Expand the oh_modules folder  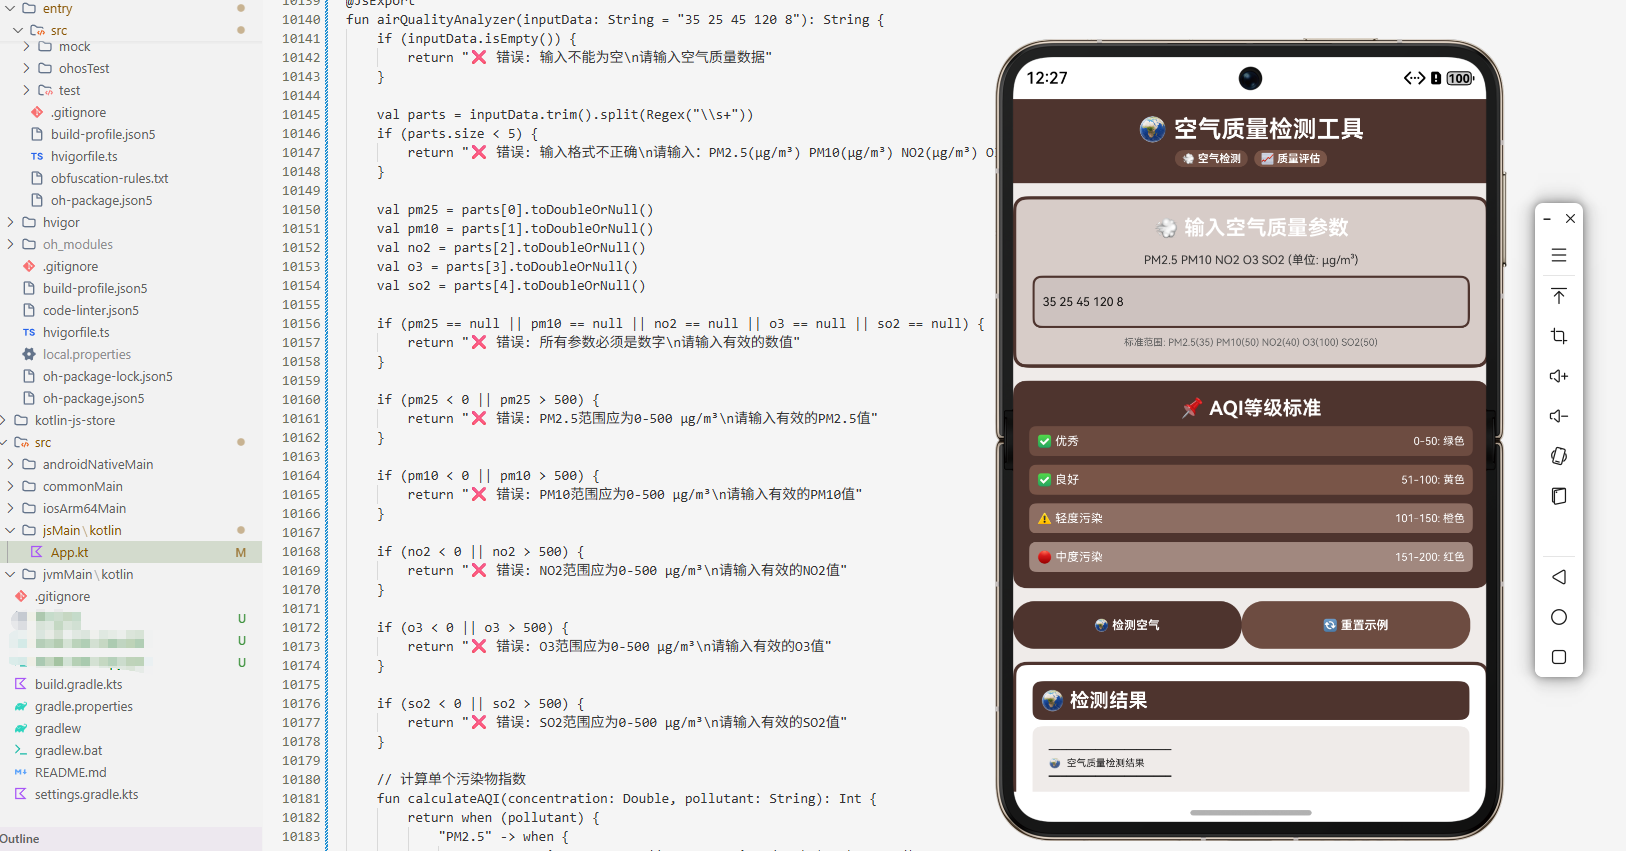[10, 244]
